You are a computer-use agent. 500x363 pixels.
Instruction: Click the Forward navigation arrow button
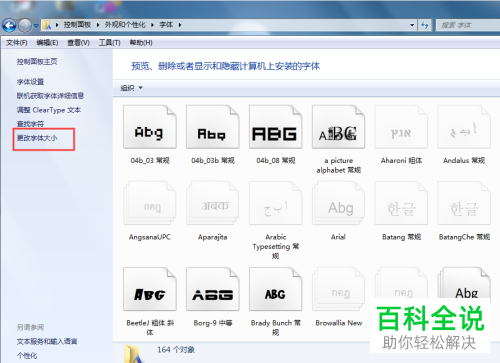pyautogui.click(x=25, y=25)
